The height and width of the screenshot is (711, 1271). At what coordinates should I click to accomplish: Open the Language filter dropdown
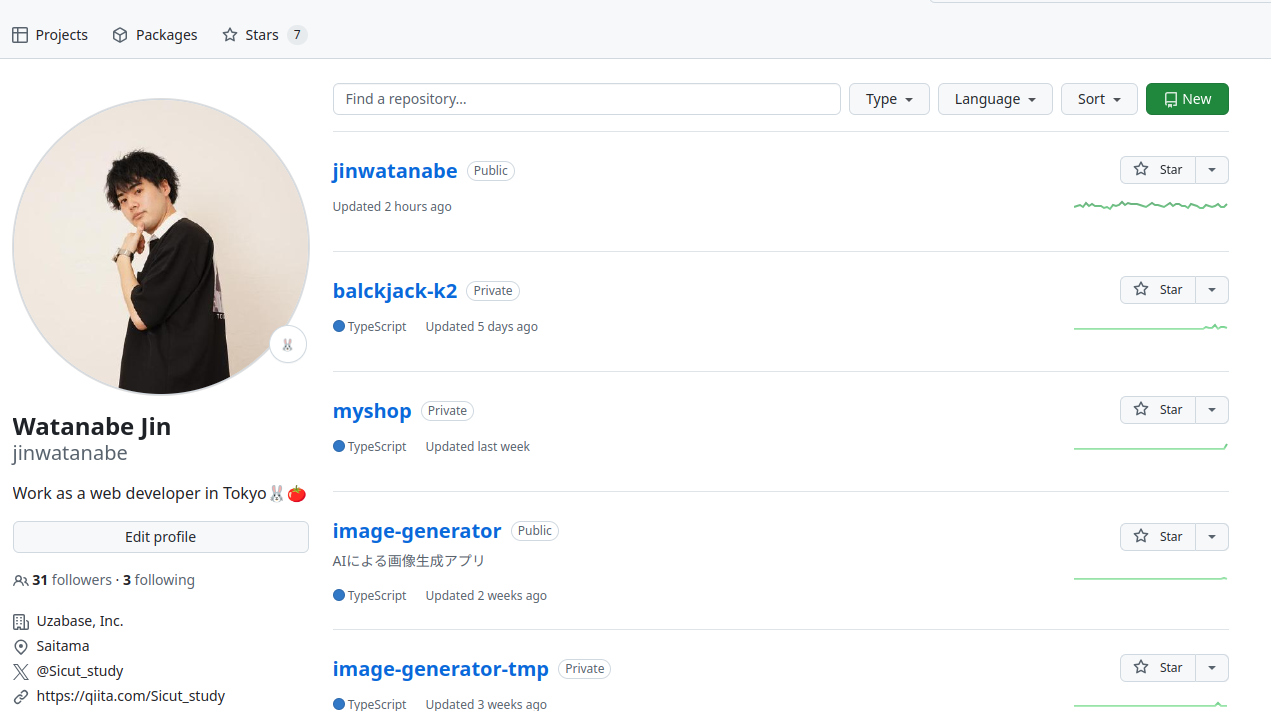click(995, 99)
